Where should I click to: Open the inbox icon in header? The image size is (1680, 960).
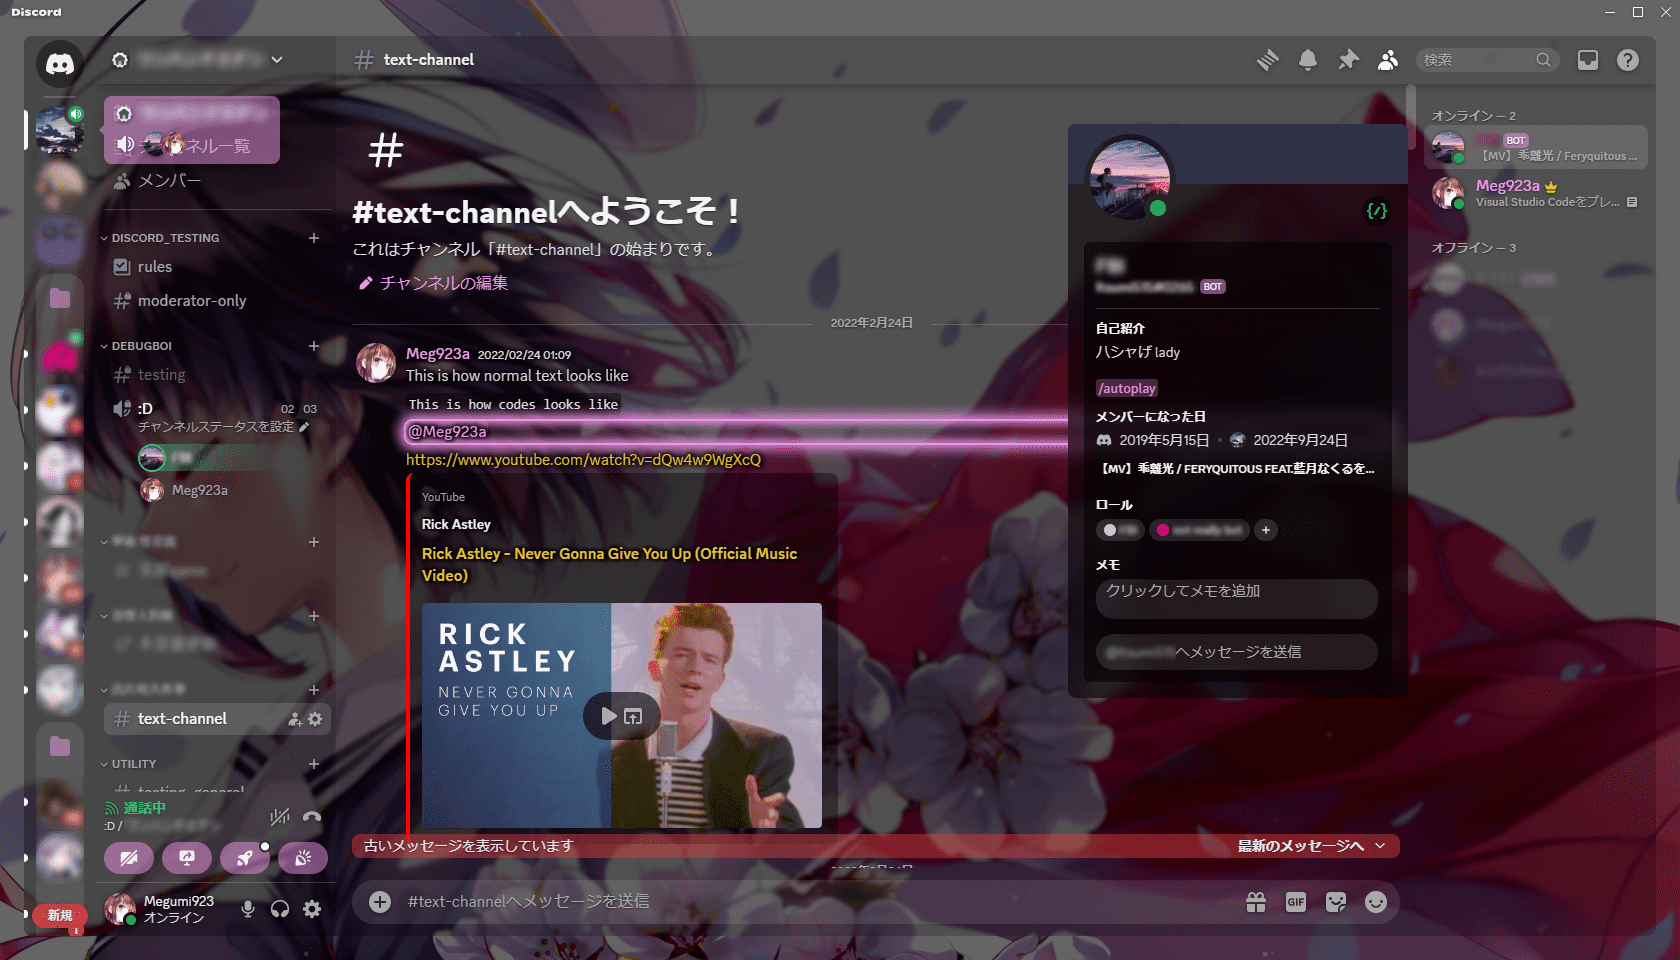(x=1588, y=60)
